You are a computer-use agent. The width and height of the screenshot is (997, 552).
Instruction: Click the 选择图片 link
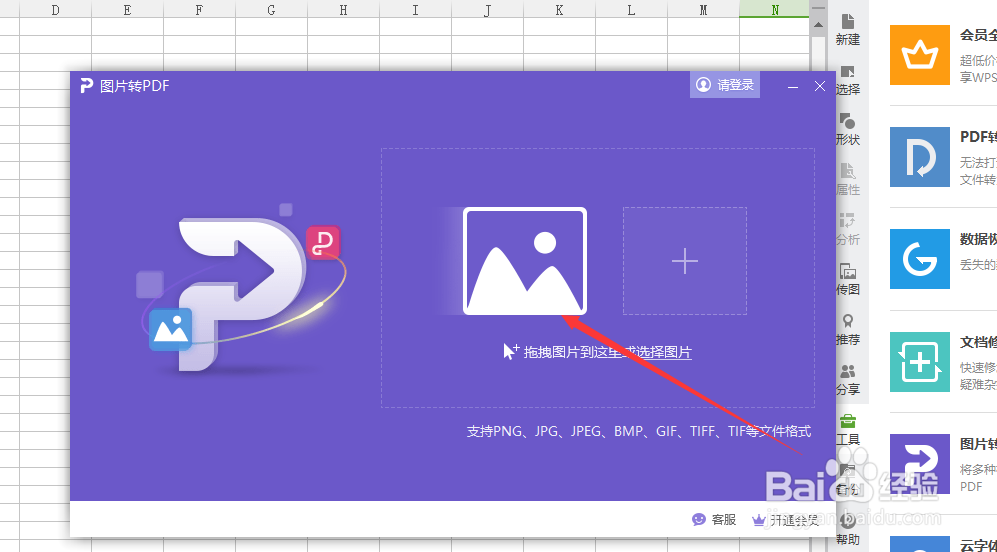[x=665, y=352]
